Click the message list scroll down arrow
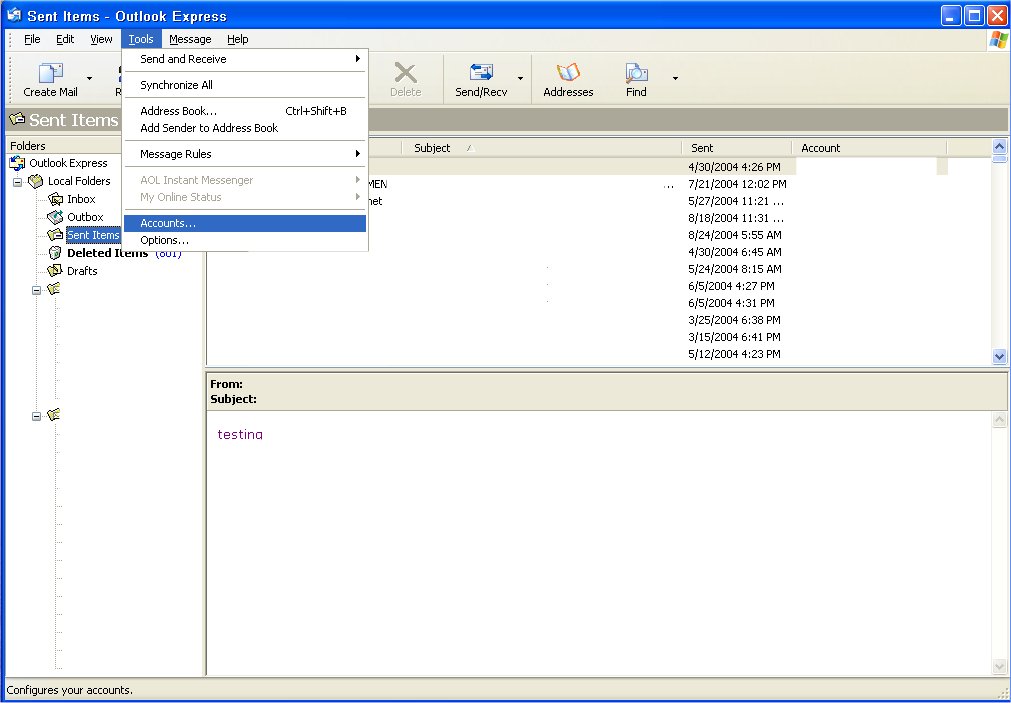Image resolution: width=1011 pixels, height=703 pixels. click(x=1000, y=356)
